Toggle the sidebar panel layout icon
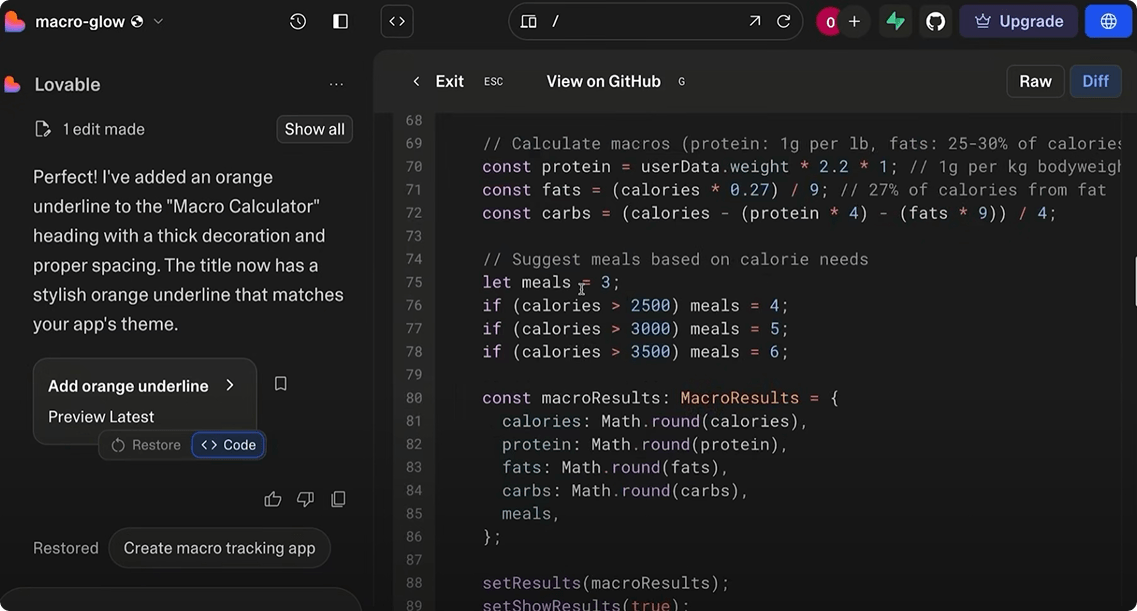This screenshot has height=611, width=1137. [x=340, y=21]
